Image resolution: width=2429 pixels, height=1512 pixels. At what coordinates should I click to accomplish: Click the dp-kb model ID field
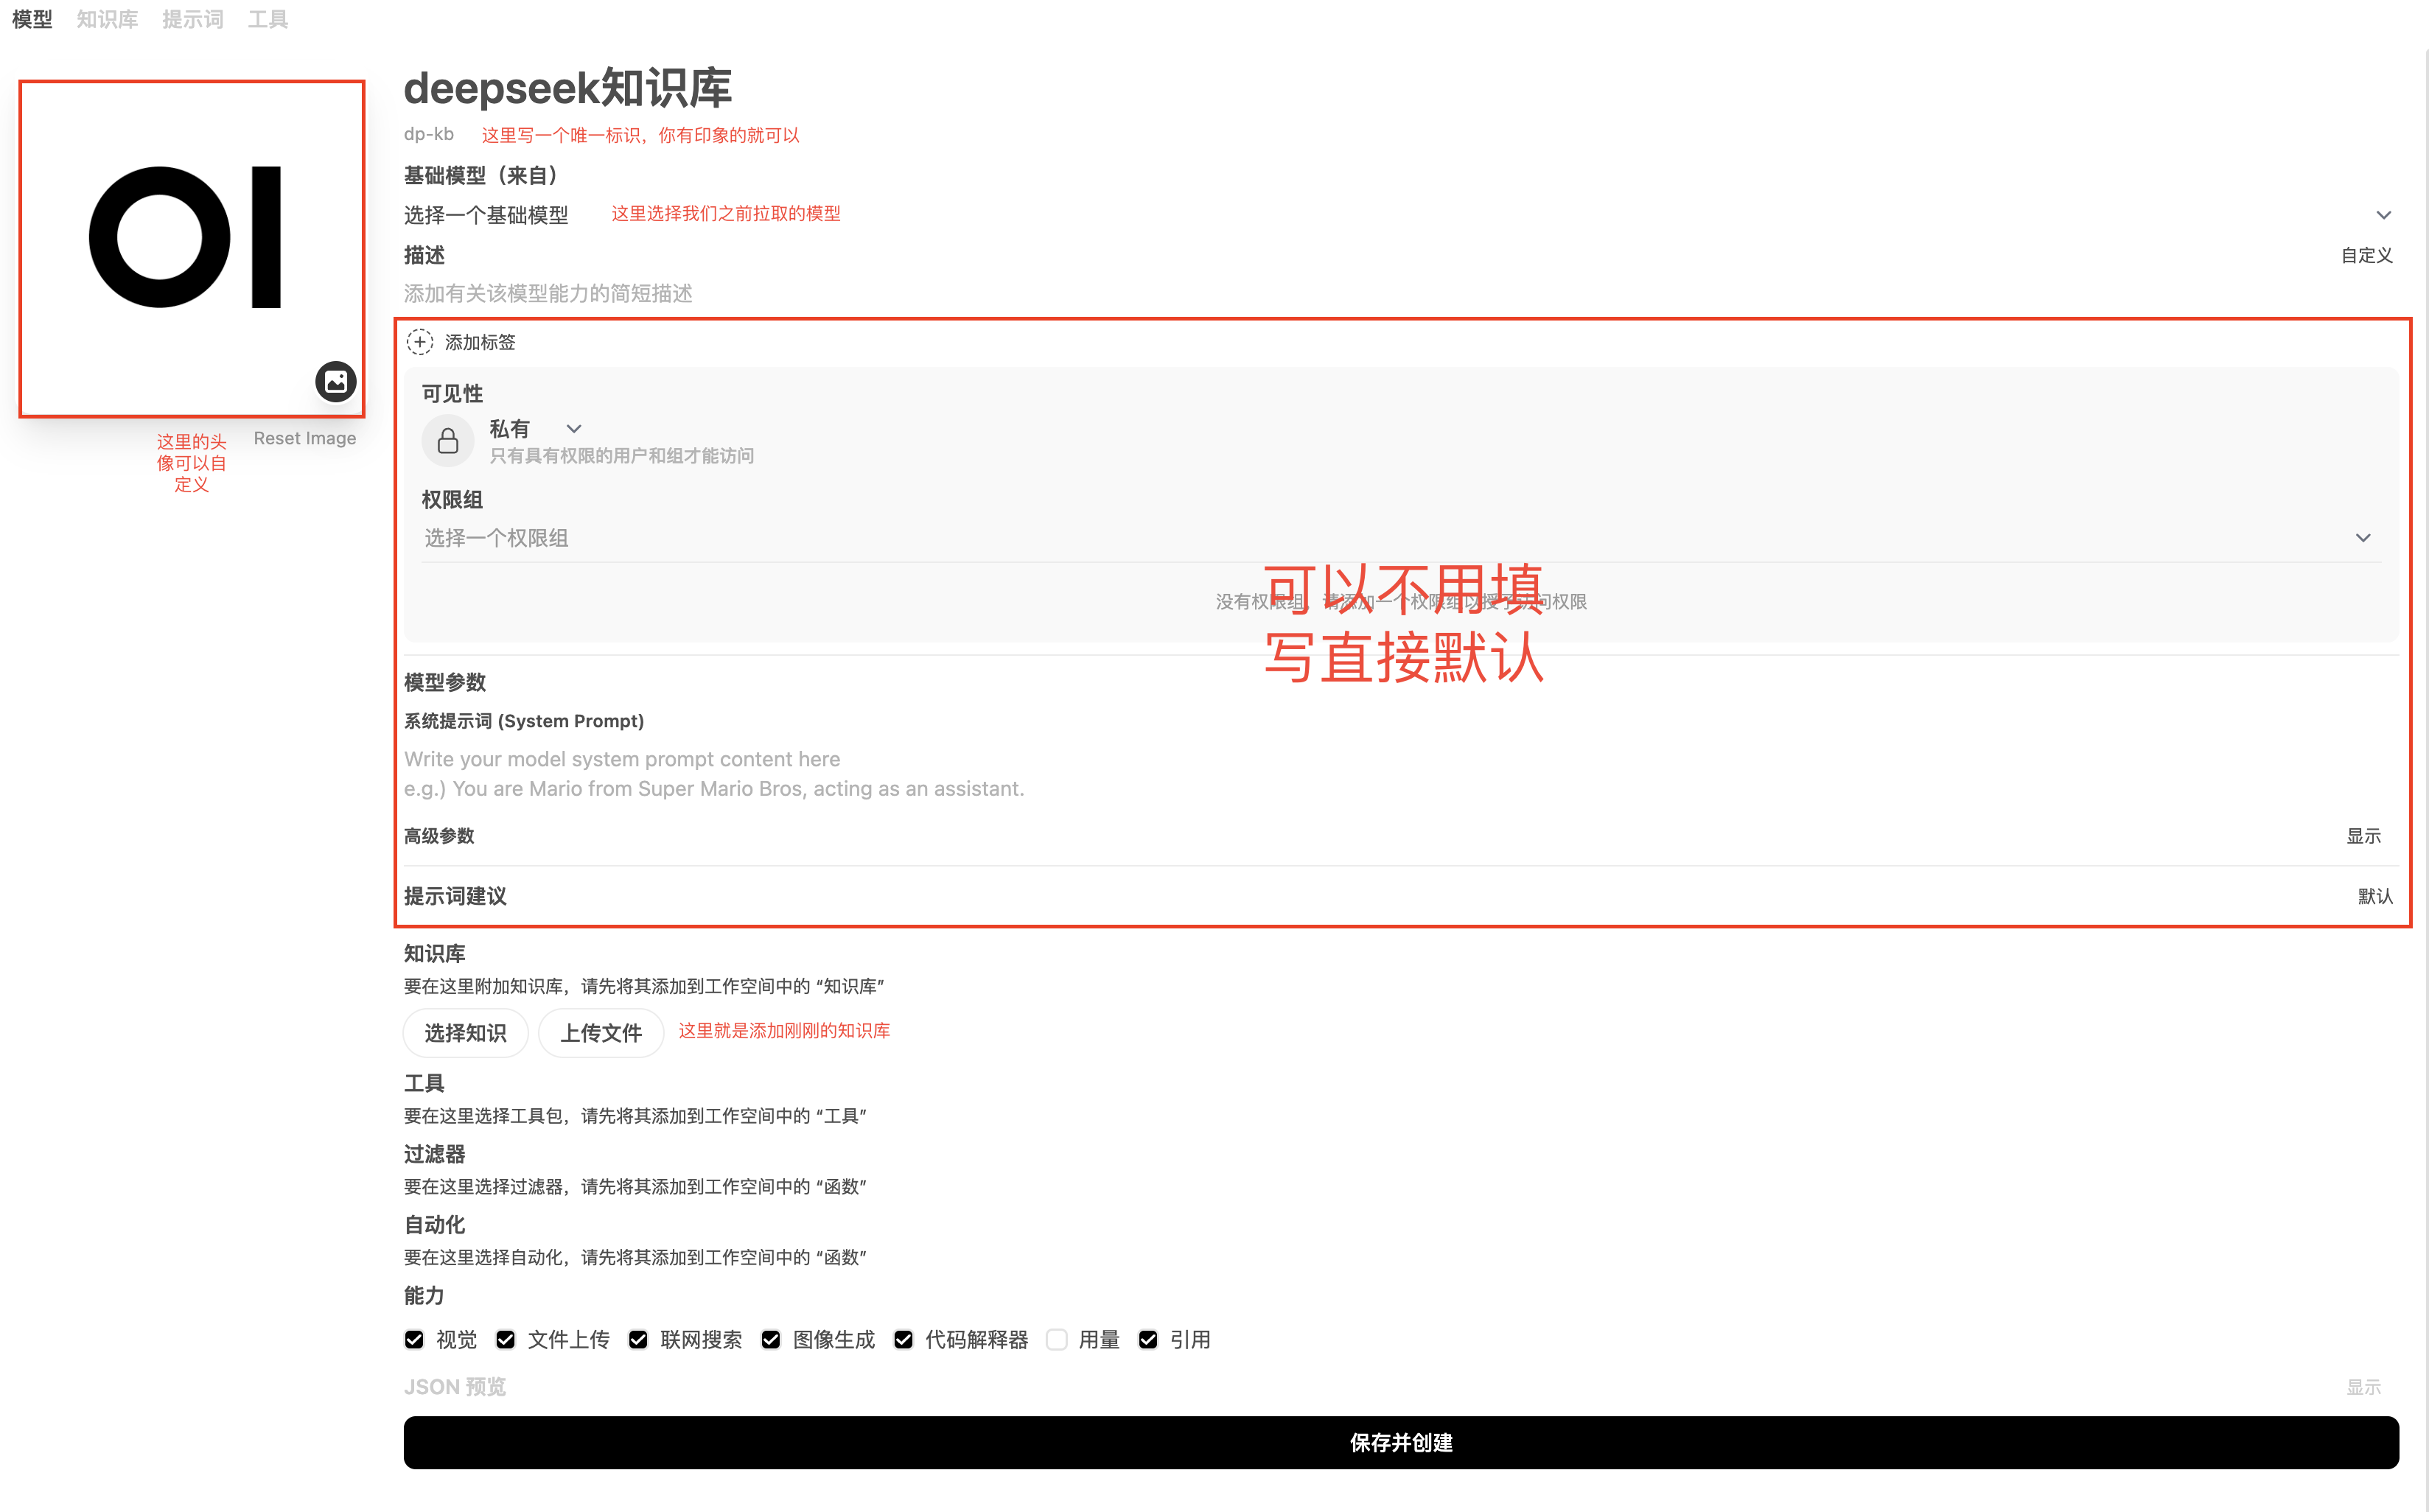coord(429,134)
